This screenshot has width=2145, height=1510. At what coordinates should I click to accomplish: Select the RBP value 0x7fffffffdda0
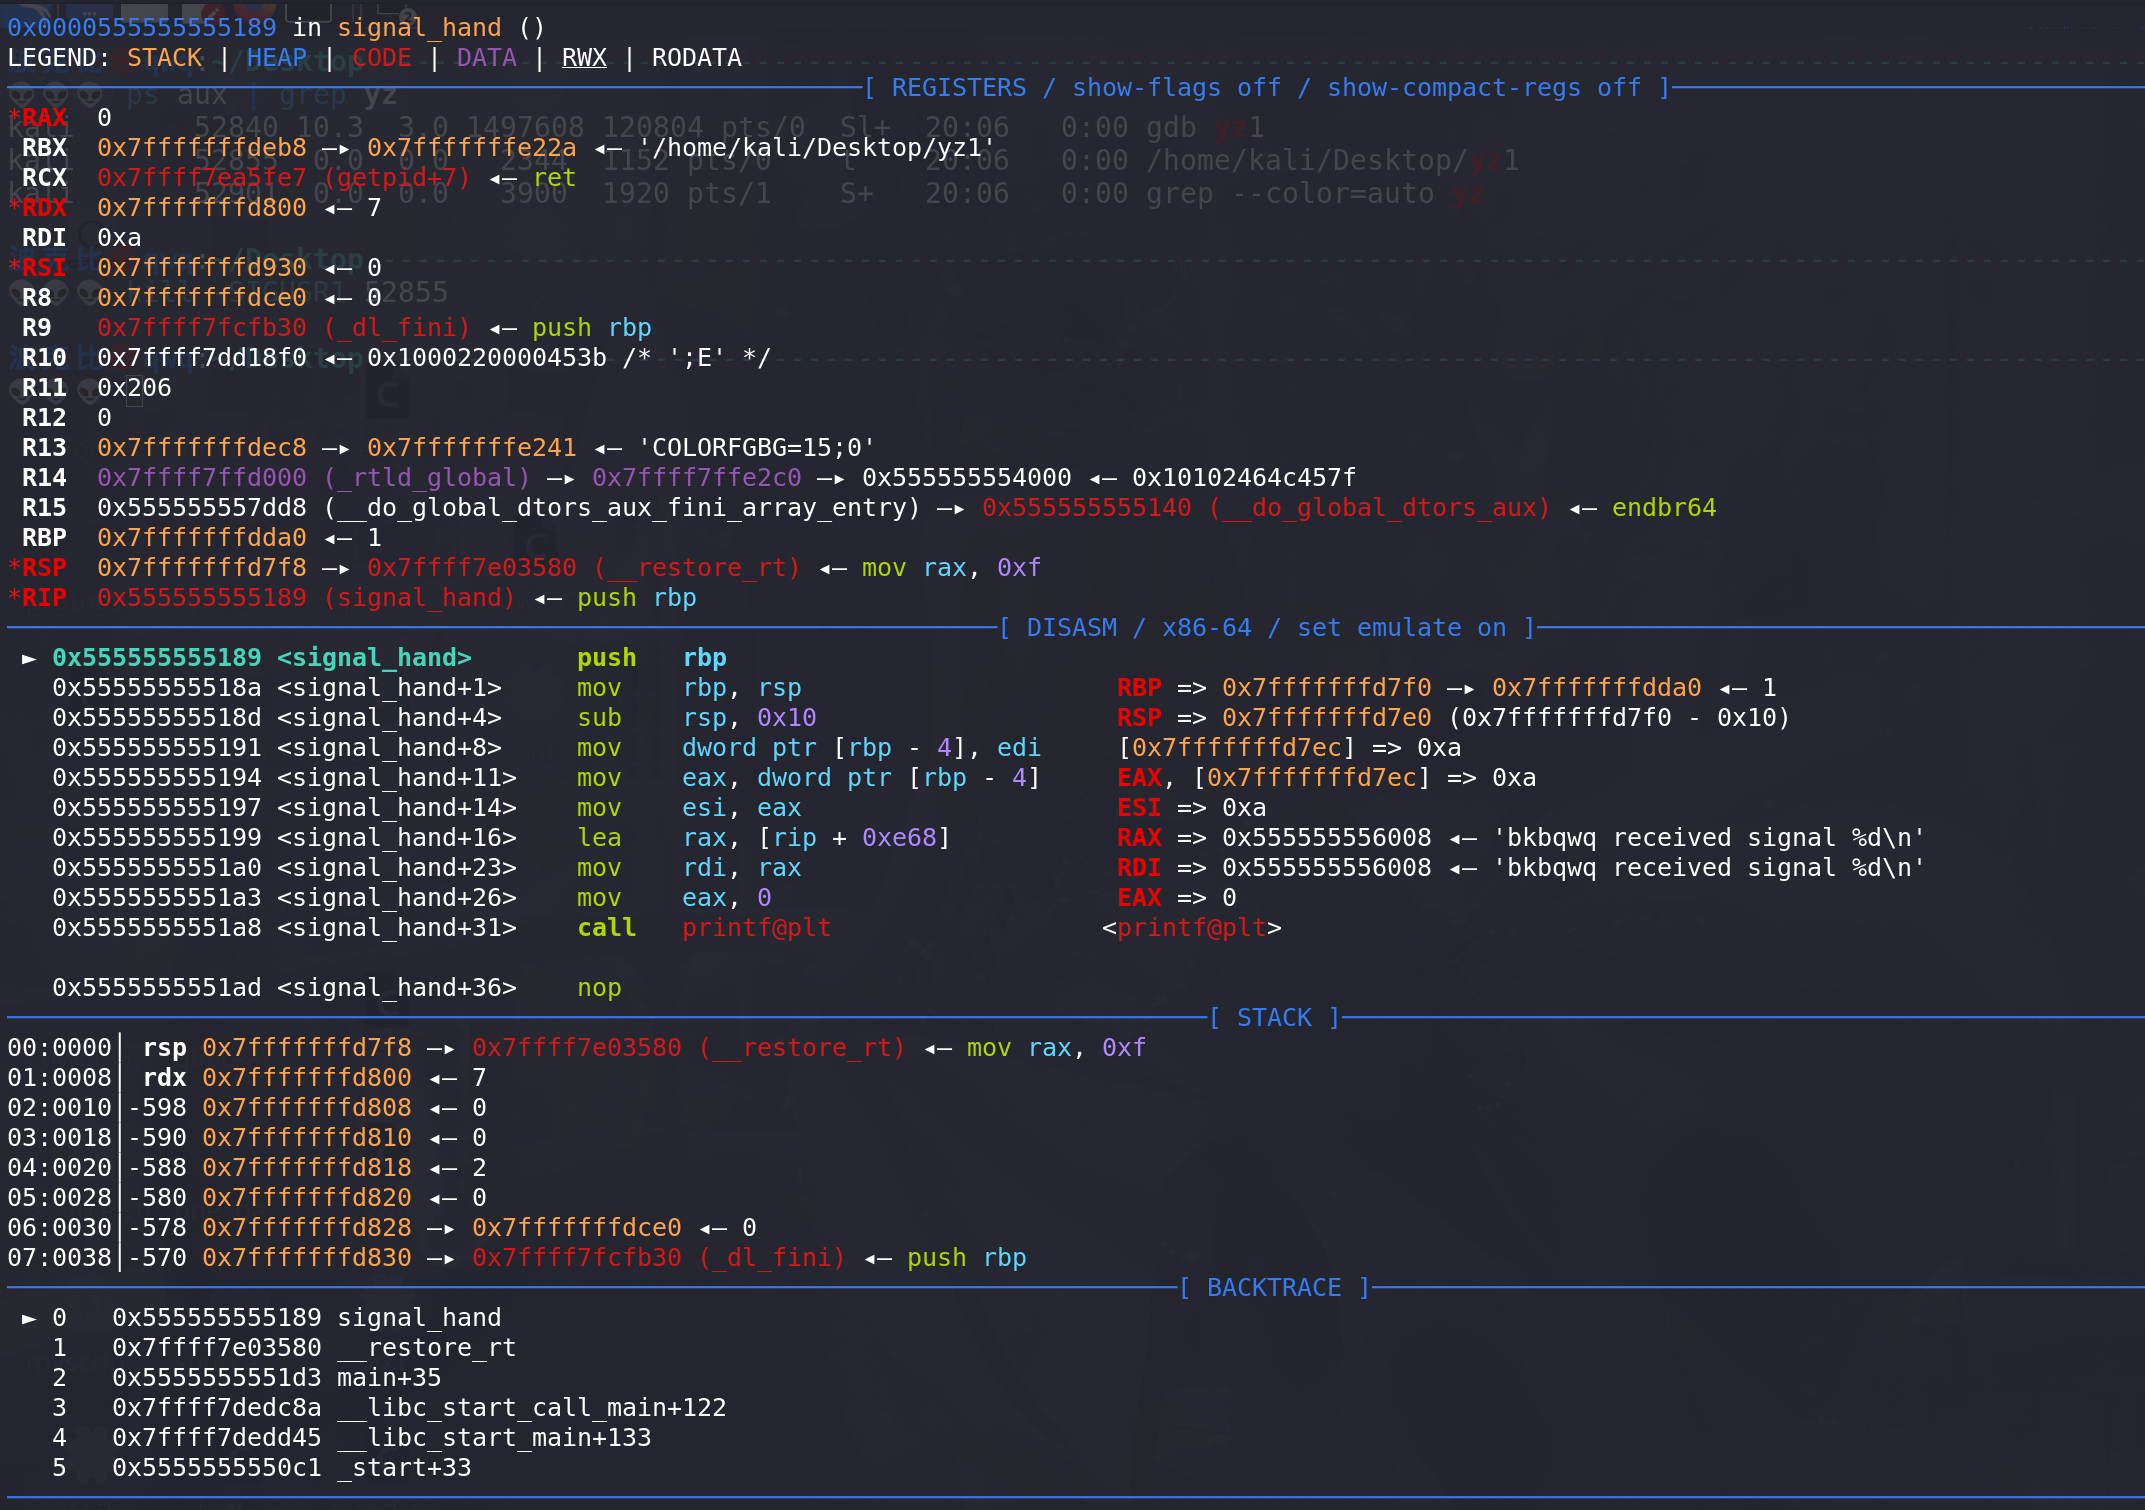click(x=202, y=538)
